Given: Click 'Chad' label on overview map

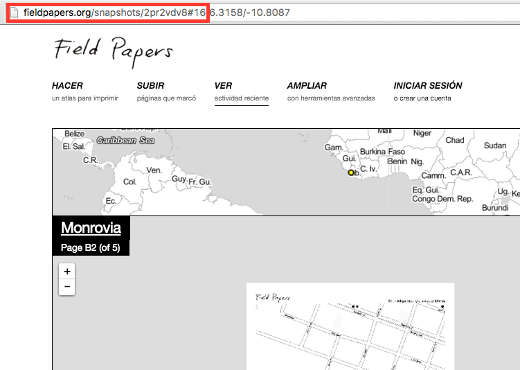Looking at the screenshot, I should point(455,140).
